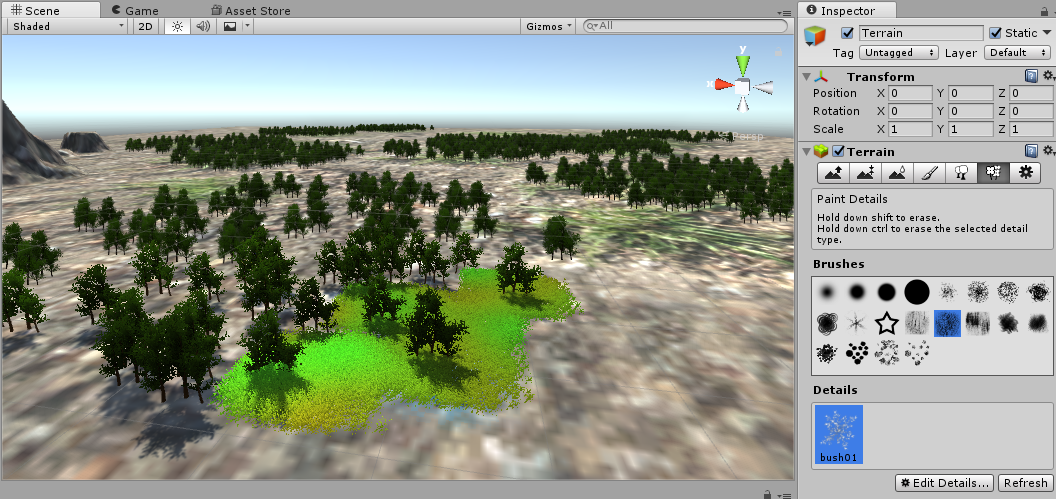
Task: Select the Place Trees tool
Action: tap(961, 173)
